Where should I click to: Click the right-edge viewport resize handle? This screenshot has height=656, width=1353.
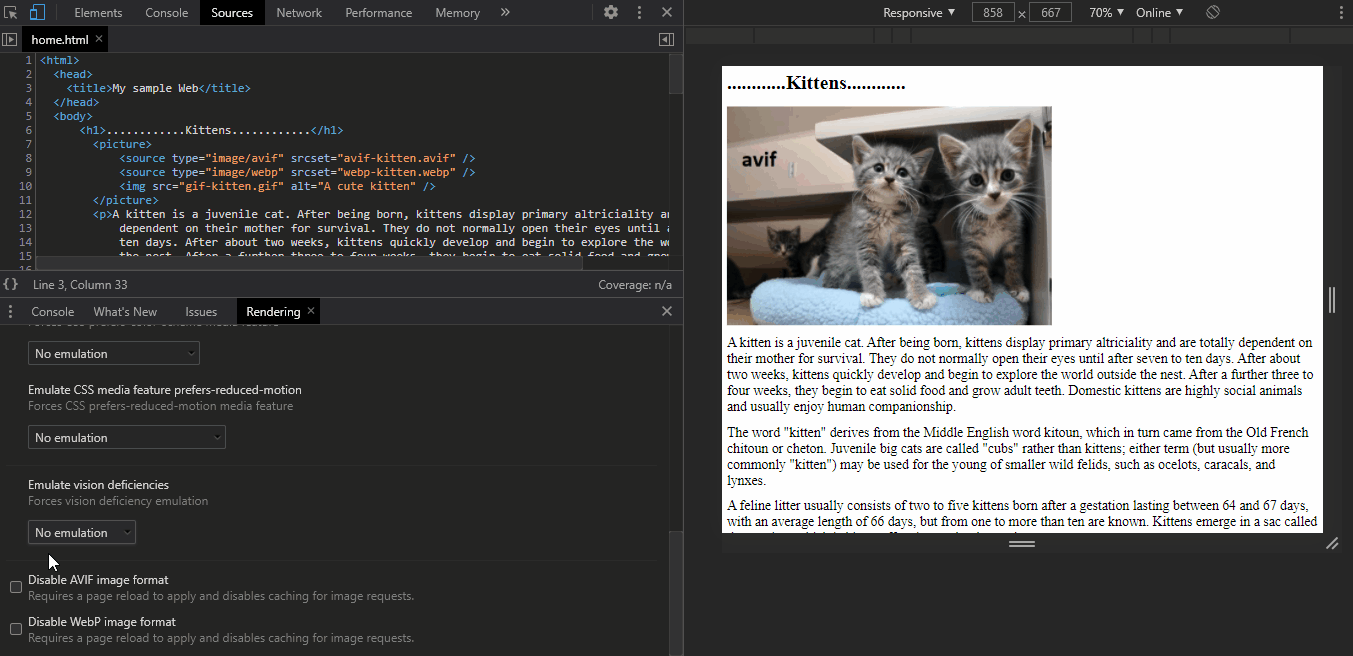1331,299
